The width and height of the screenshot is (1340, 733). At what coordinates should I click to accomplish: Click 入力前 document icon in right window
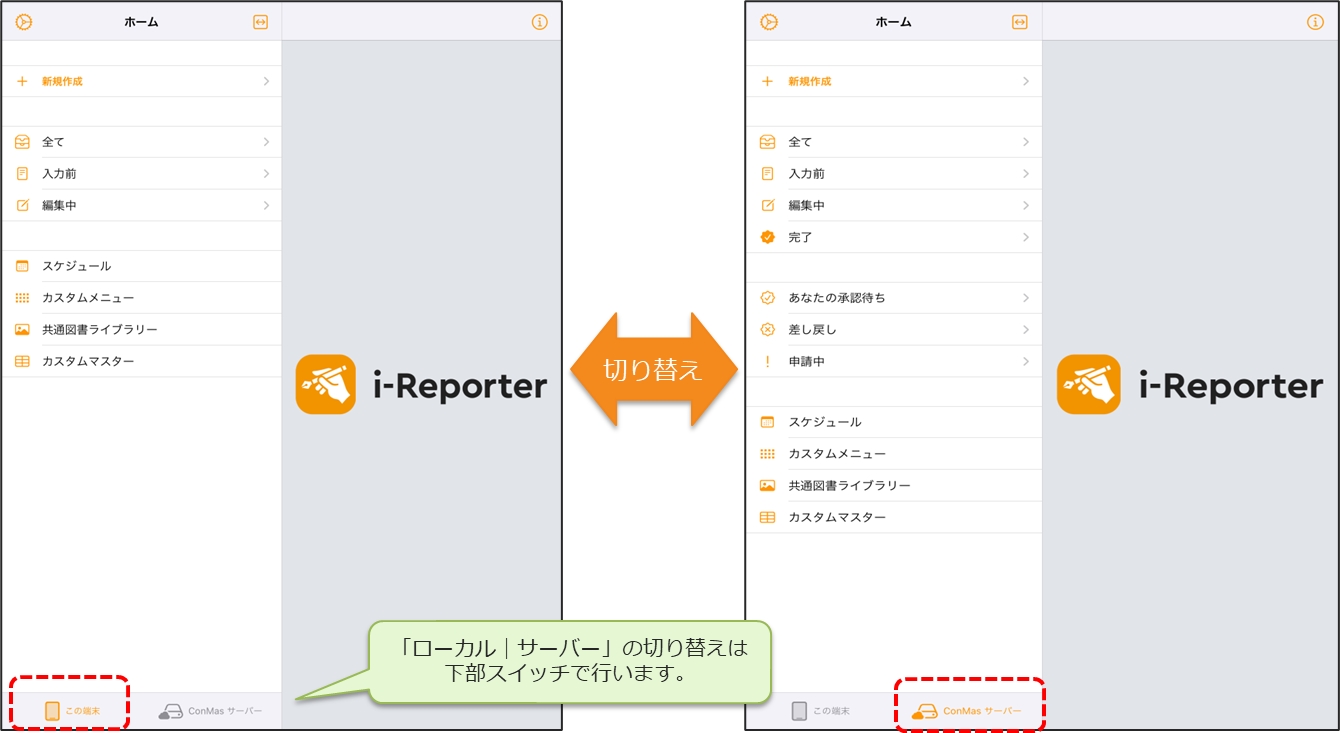(x=768, y=174)
